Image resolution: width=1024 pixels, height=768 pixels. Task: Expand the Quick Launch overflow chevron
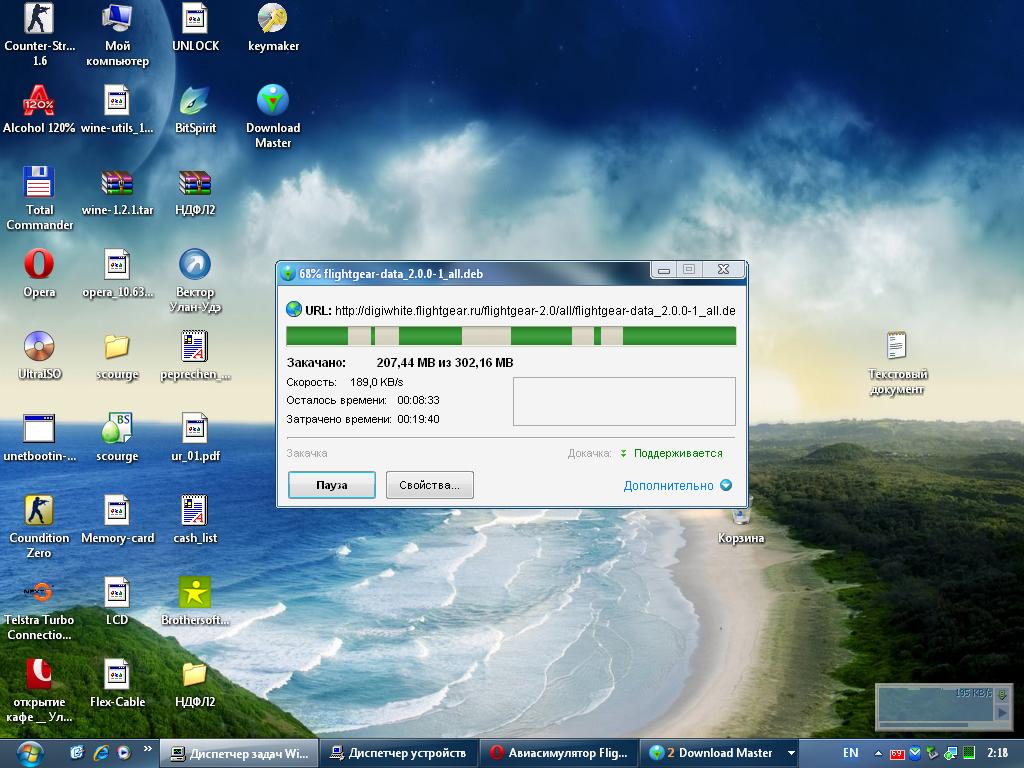tap(149, 748)
